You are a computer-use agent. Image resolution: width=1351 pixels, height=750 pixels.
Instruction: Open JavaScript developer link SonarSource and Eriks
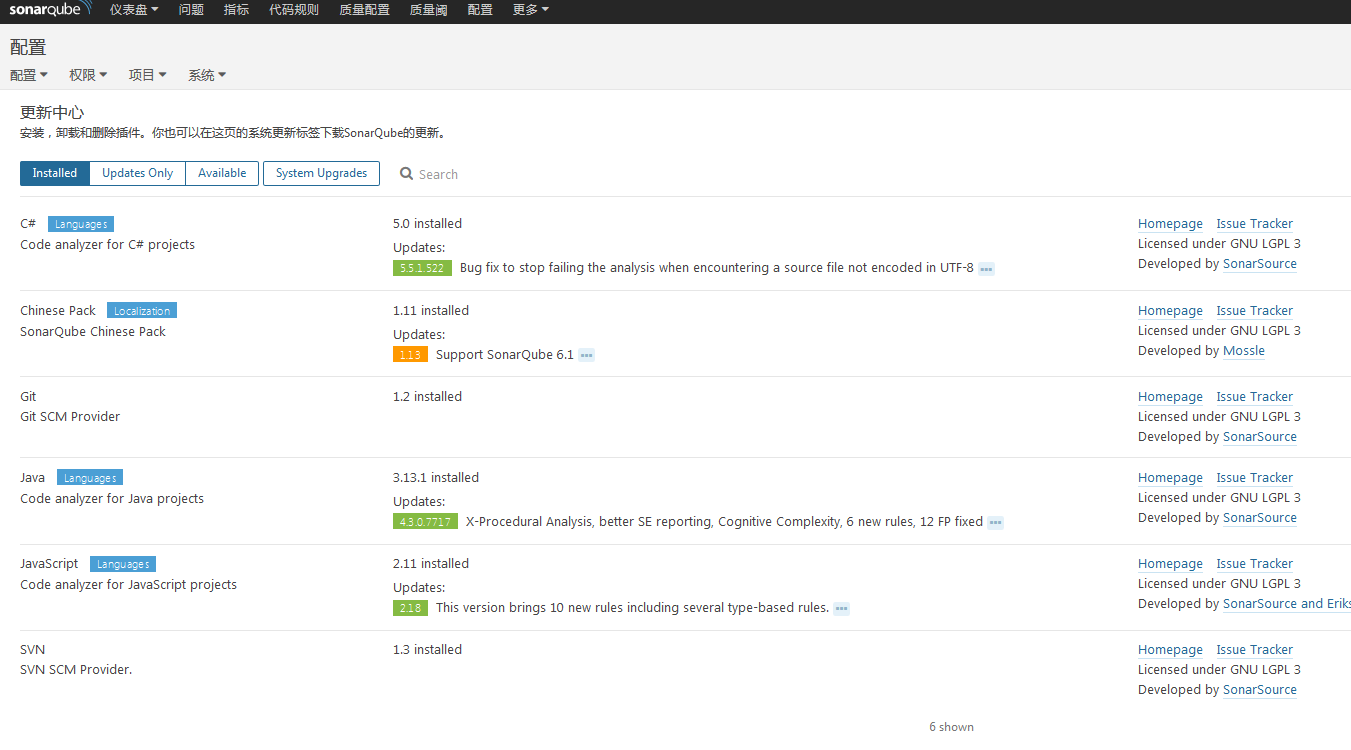click(1287, 604)
